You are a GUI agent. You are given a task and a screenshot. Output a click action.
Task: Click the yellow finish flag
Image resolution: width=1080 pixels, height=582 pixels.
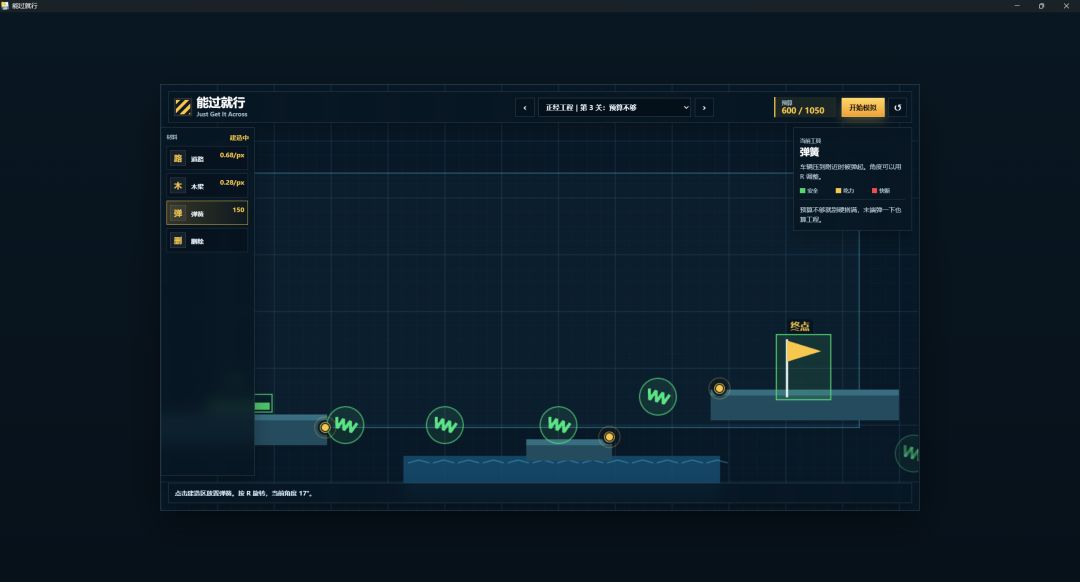[x=803, y=351]
